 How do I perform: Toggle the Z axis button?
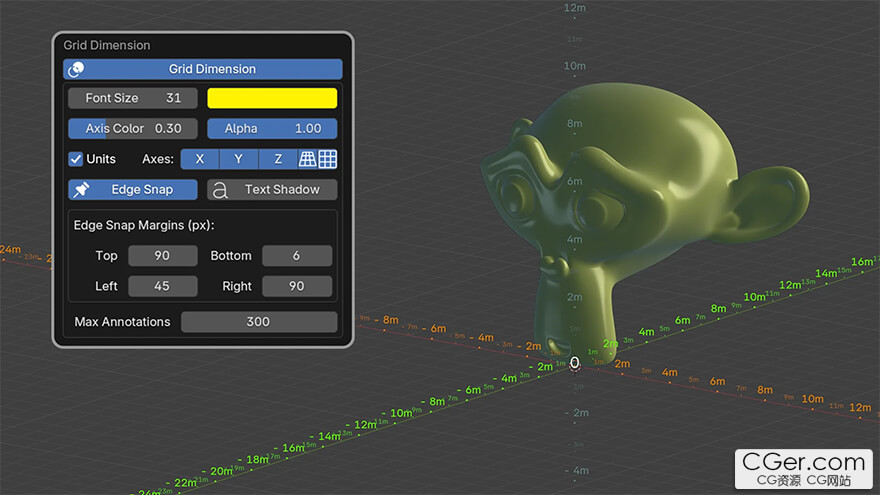pos(278,159)
